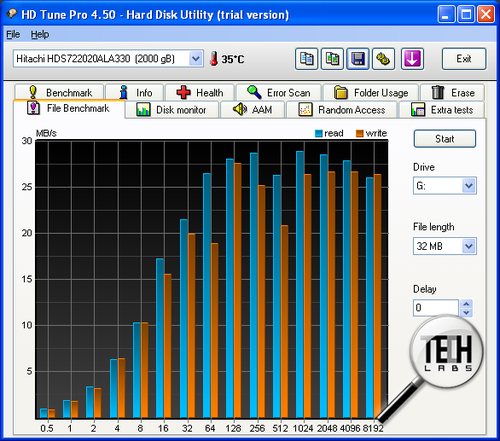The width and height of the screenshot is (500, 441).
Task: Increase the Delay value with up arrow
Action: click(x=466, y=304)
